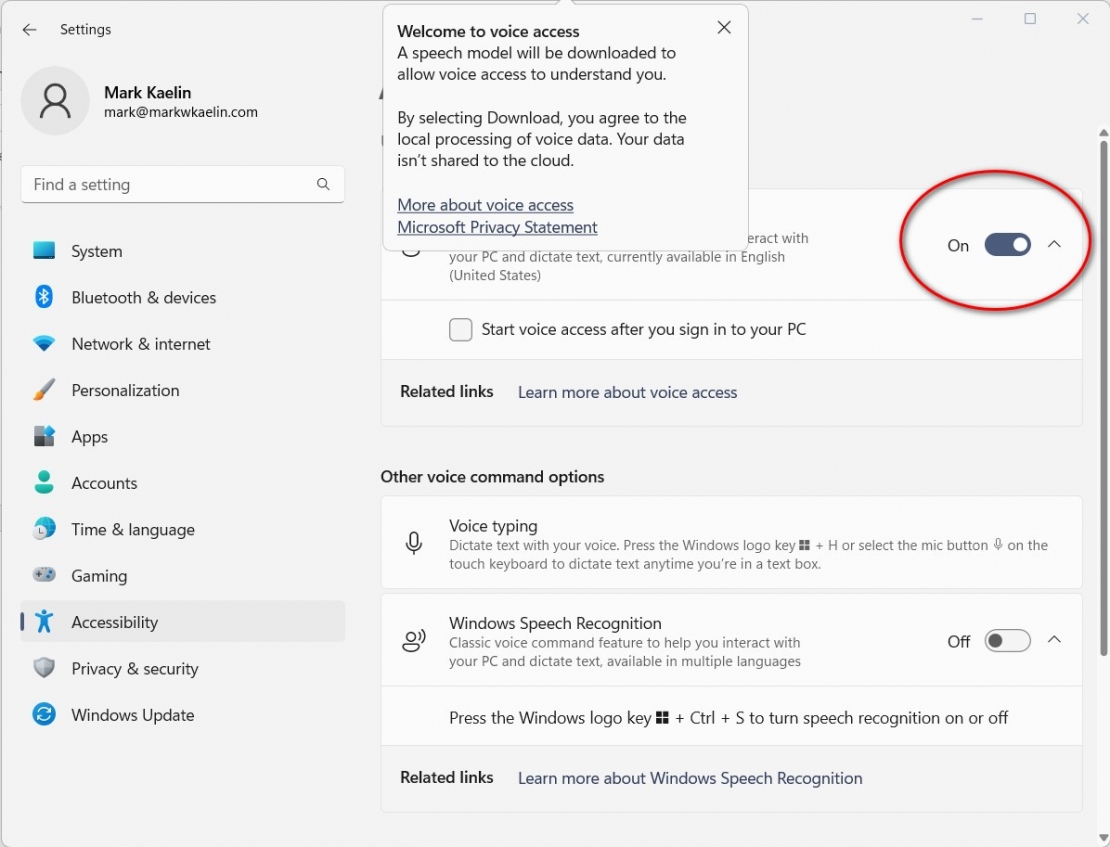This screenshot has height=847, width=1110.
Task: Open the Apps settings section
Action: tap(89, 437)
